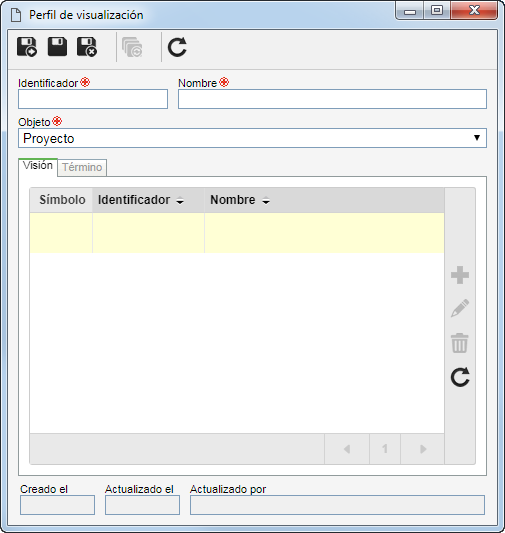Focus the Nombre input field
Viewport: 505px width, 533px height.
click(332, 99)
